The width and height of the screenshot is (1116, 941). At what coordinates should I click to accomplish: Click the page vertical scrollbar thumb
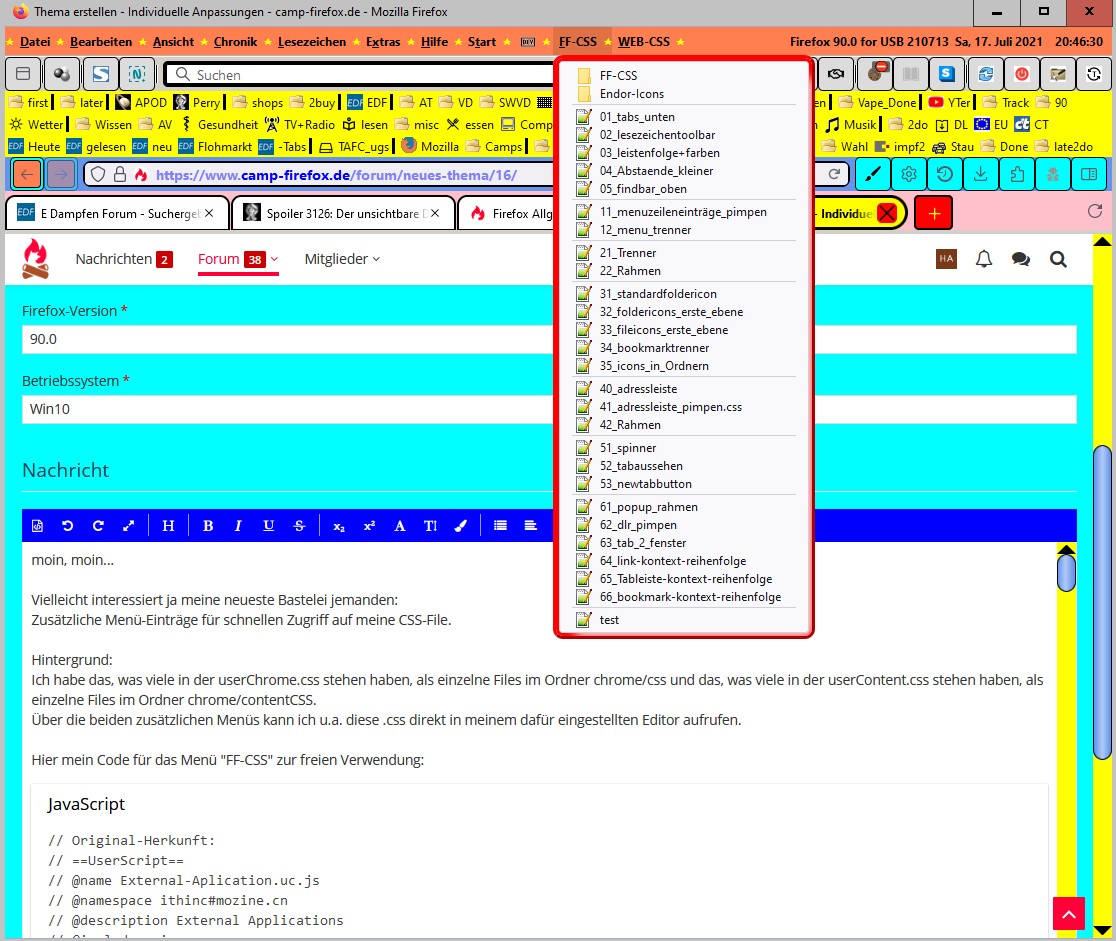point(1102,602)
